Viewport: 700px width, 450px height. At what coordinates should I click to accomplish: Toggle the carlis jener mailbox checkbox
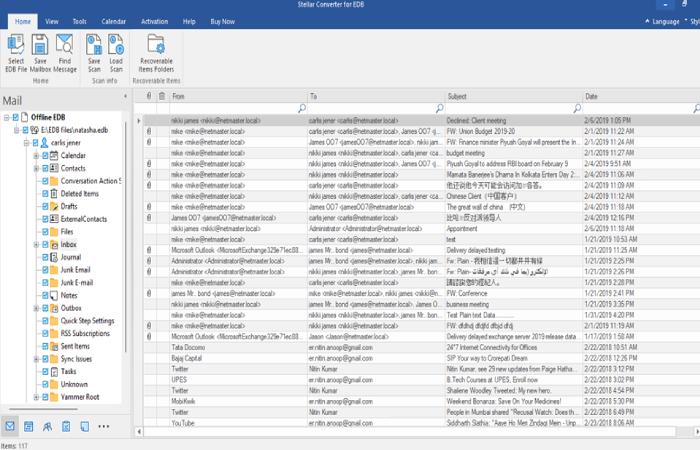coord(35,143)
